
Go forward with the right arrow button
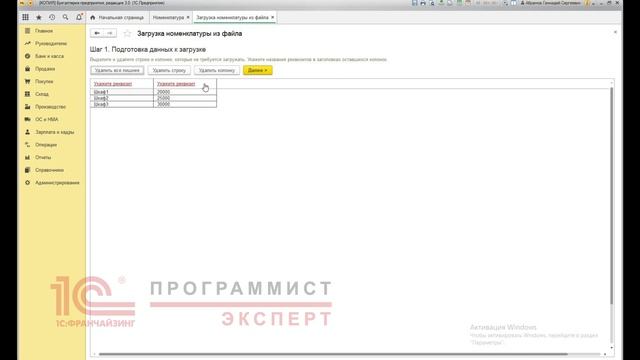point(110,33)
